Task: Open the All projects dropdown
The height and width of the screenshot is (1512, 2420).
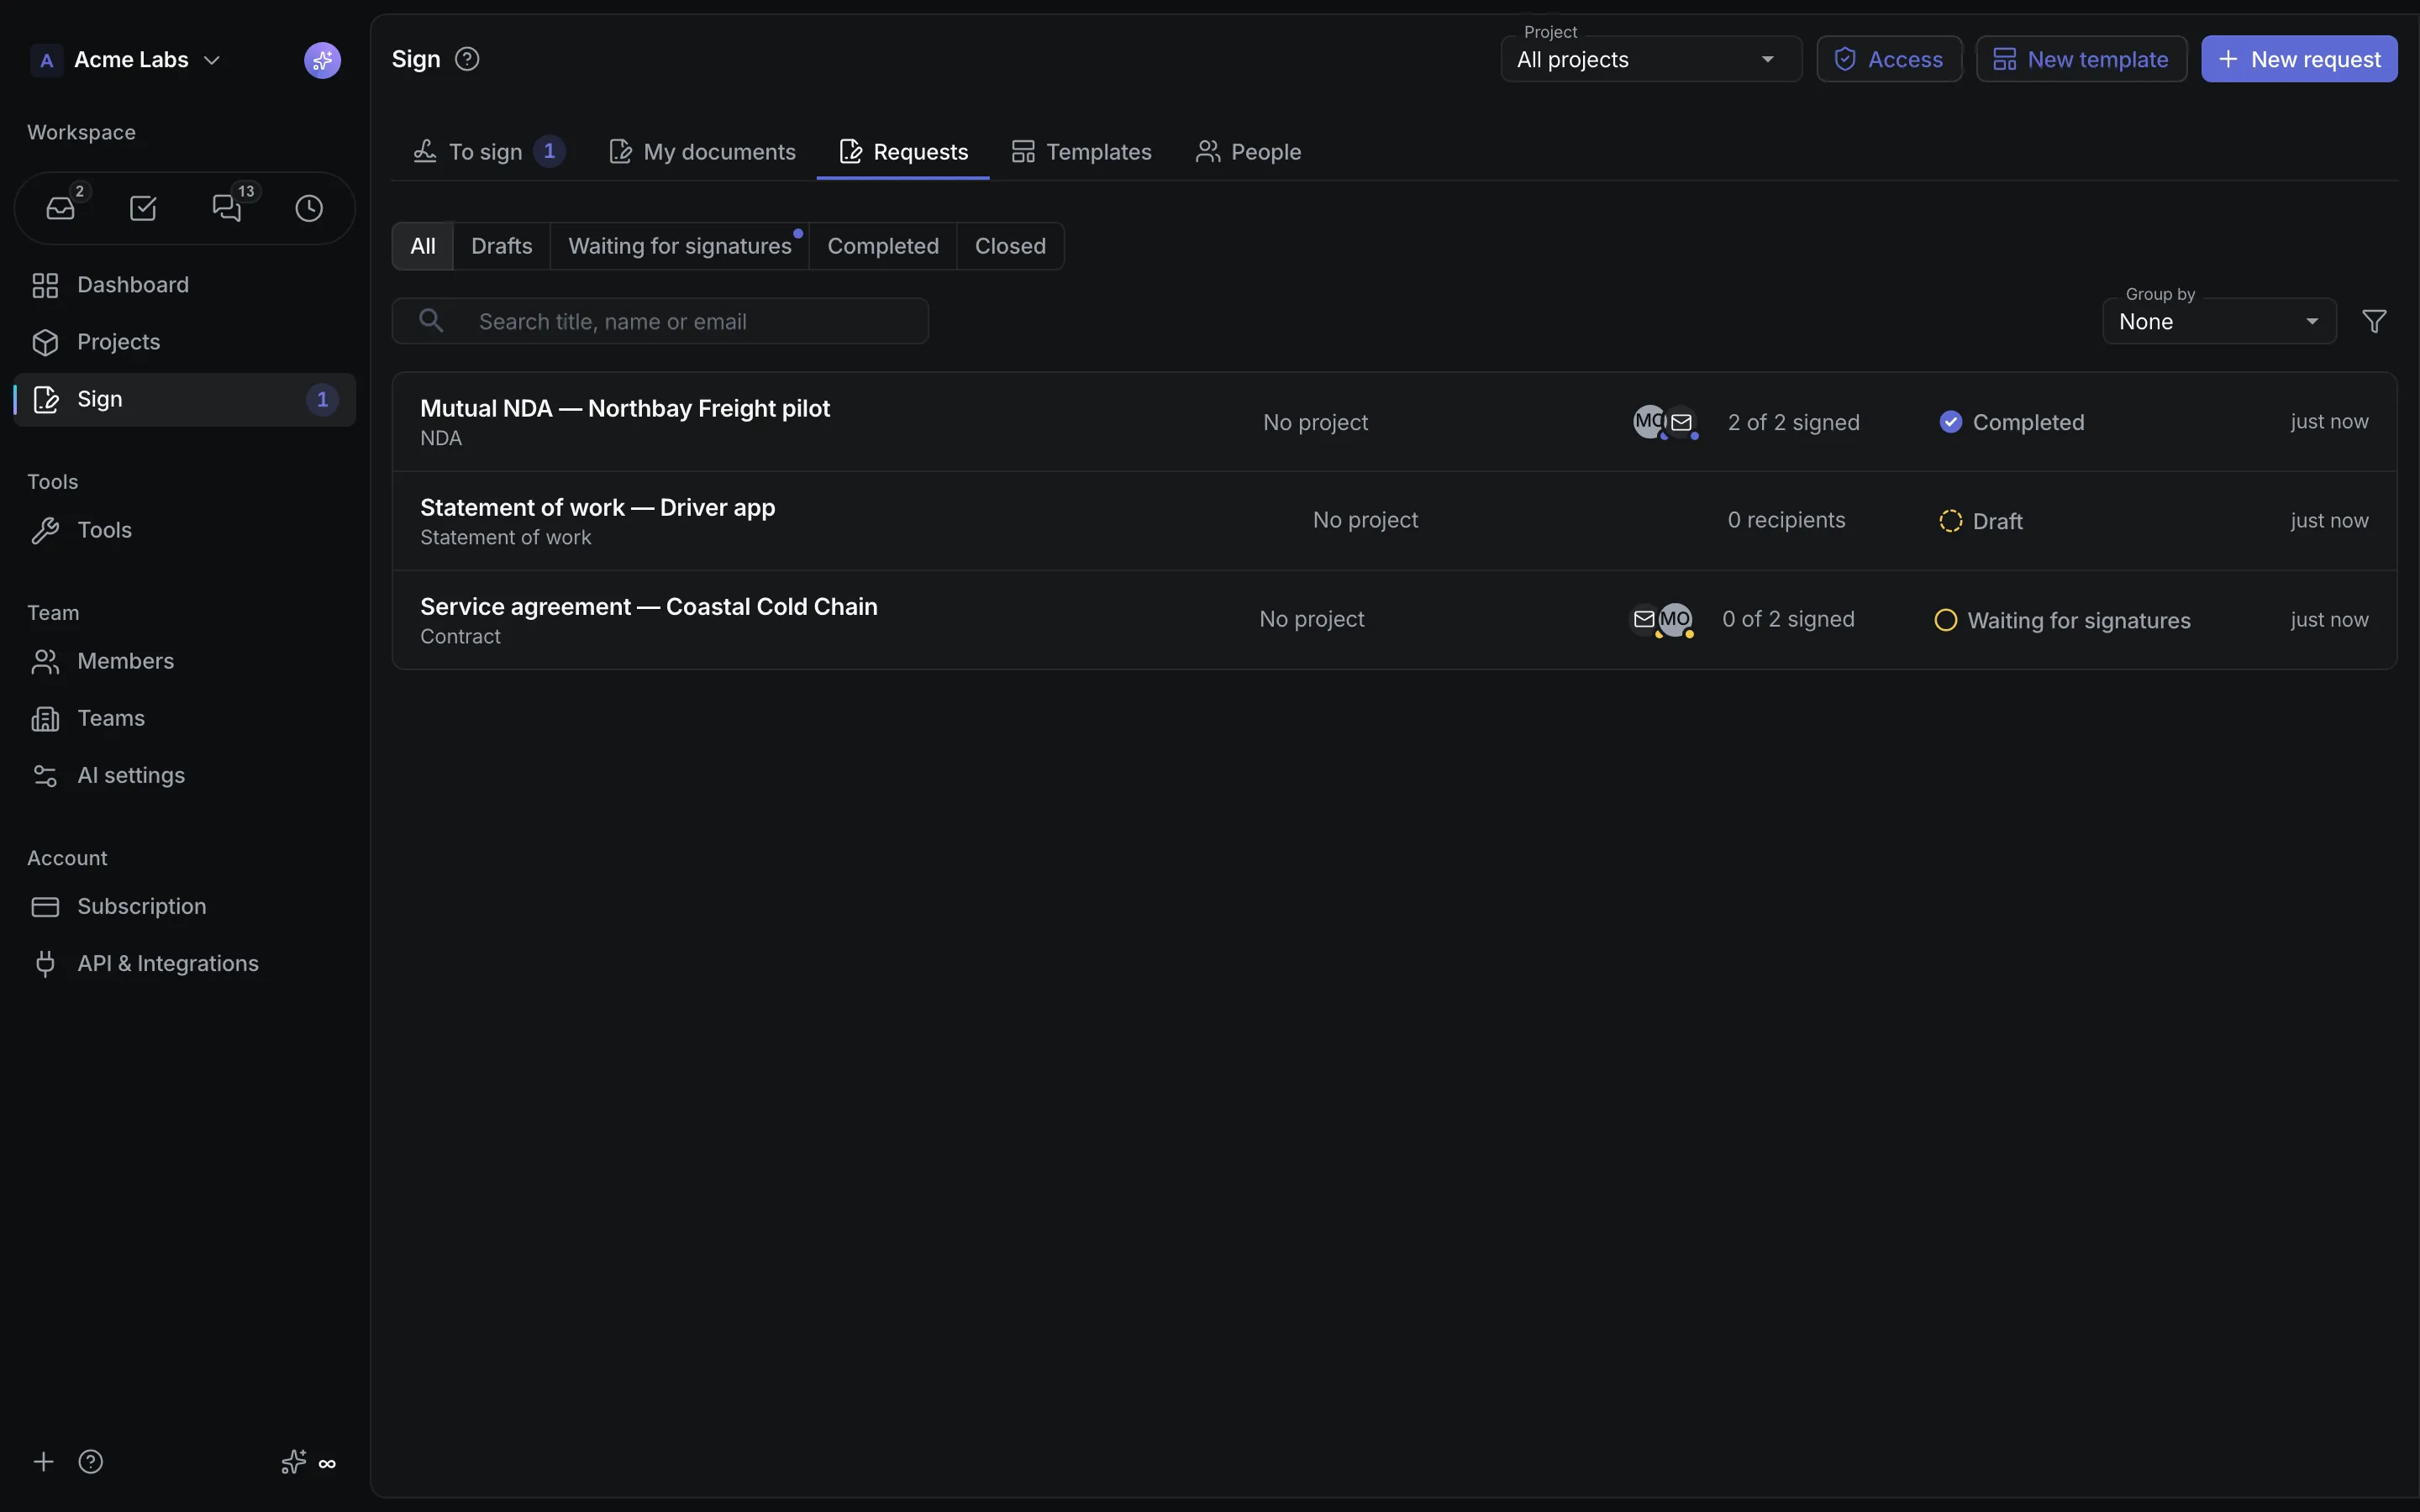Action: 1651,59
